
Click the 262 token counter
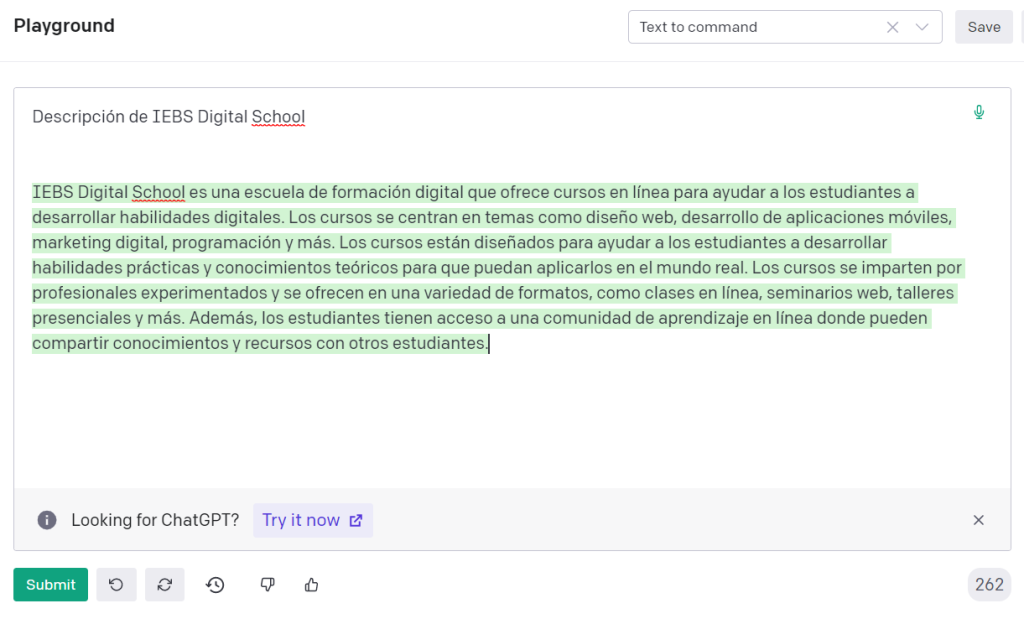pyautogui.click(x=989, y=584)
